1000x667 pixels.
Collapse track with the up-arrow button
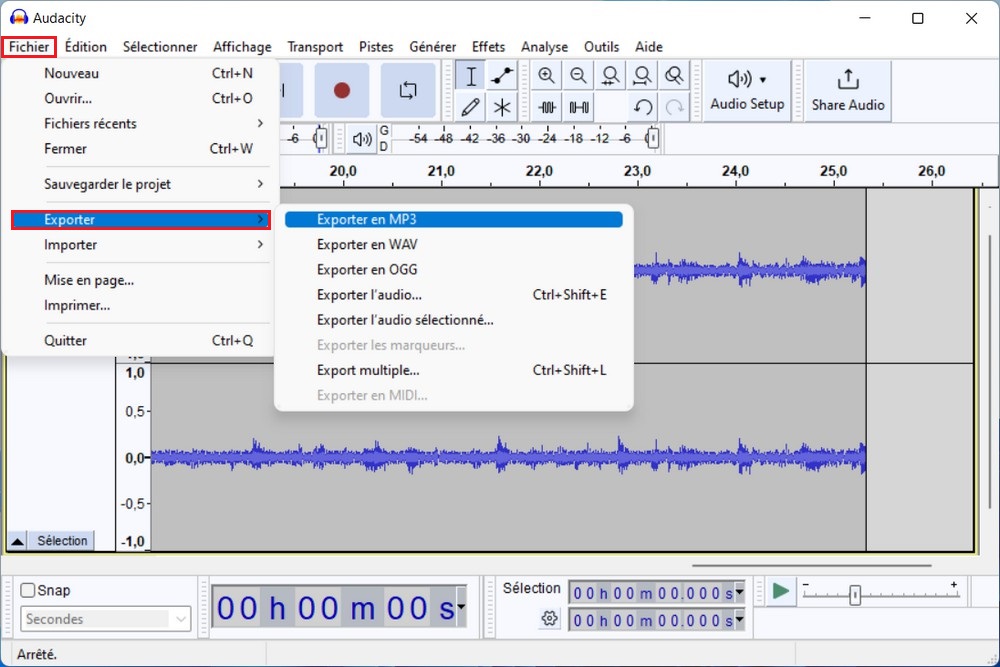[17, 541]
